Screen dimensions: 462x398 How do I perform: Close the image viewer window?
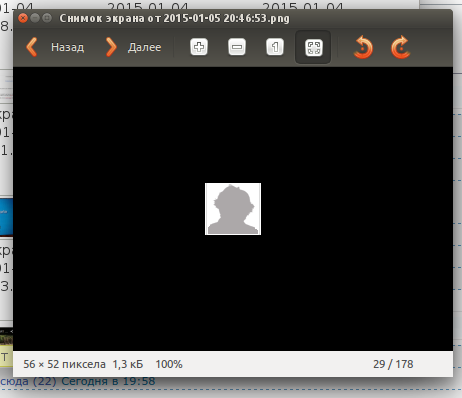[x=23, y=18]
